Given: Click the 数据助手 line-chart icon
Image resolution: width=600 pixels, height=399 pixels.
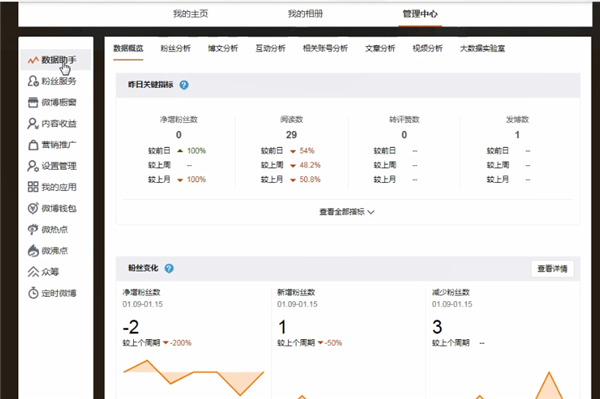Looking at the screenshot, I should 33,60.
